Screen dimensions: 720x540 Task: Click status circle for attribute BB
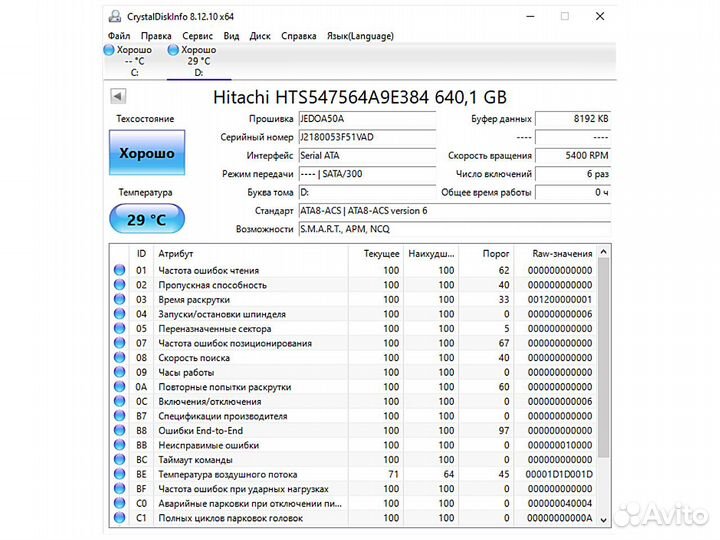(x=119, y=445)
